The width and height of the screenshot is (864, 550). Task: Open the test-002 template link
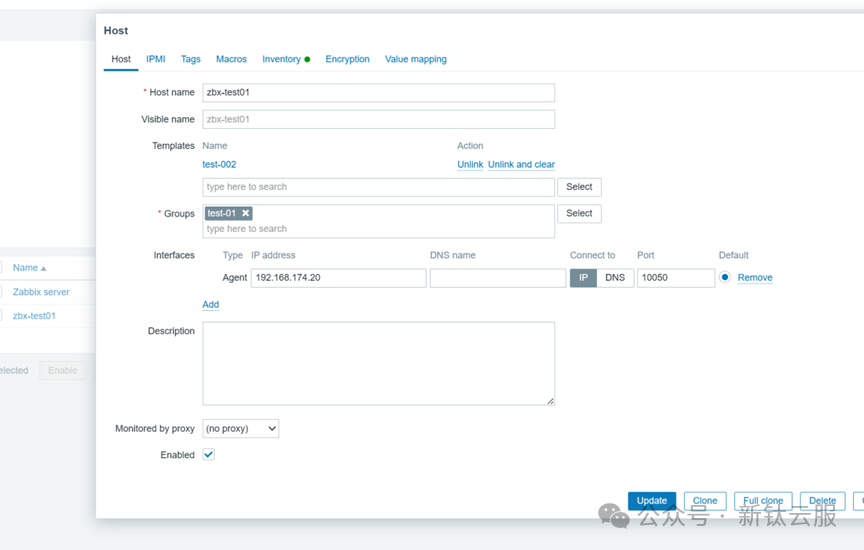tap(219, 164)
